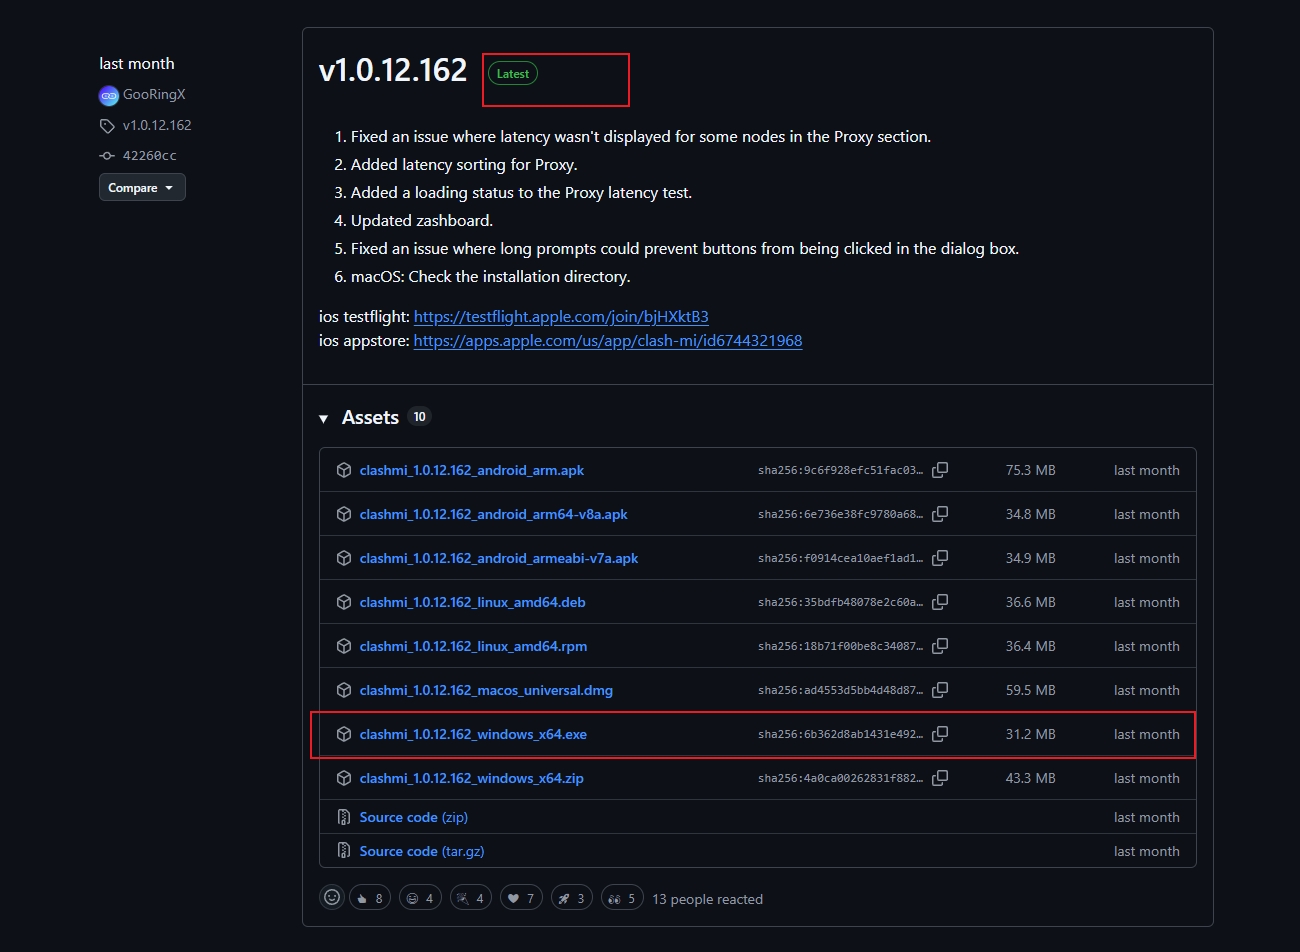Toggle the rocket reaction

pyautogui.click(x=572, y=898)
